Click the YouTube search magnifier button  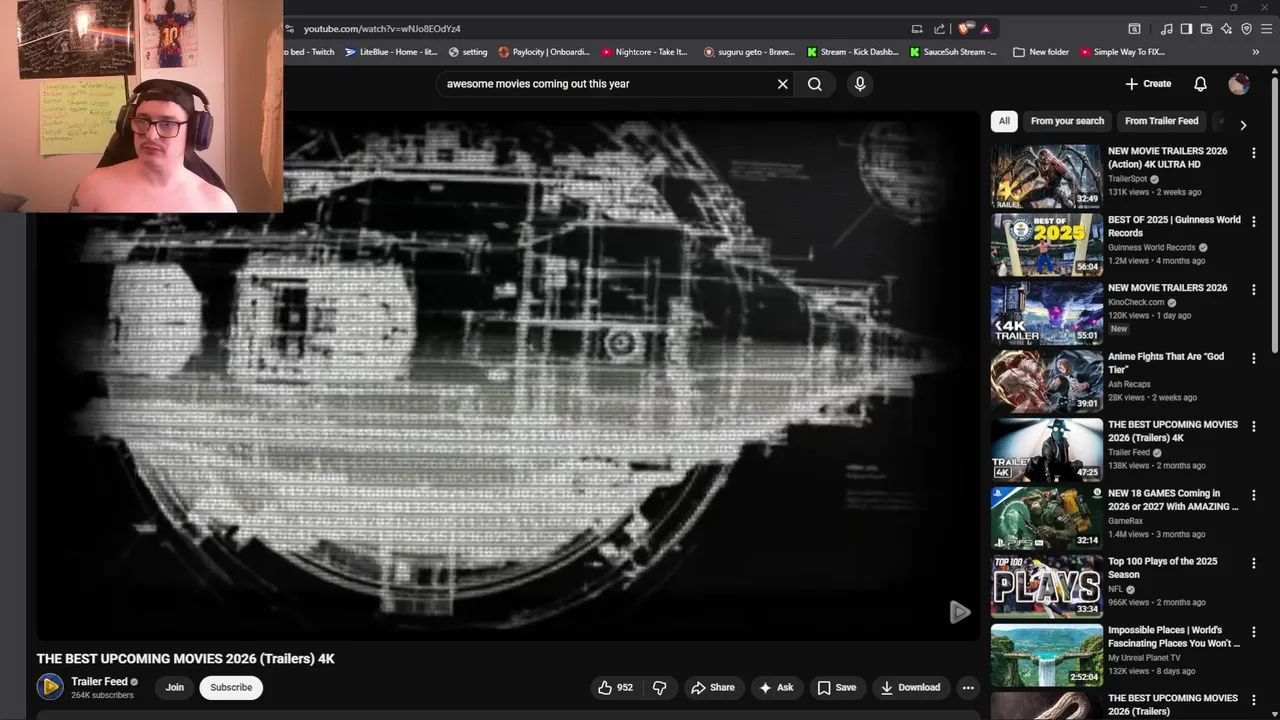(x=815, y=84)
